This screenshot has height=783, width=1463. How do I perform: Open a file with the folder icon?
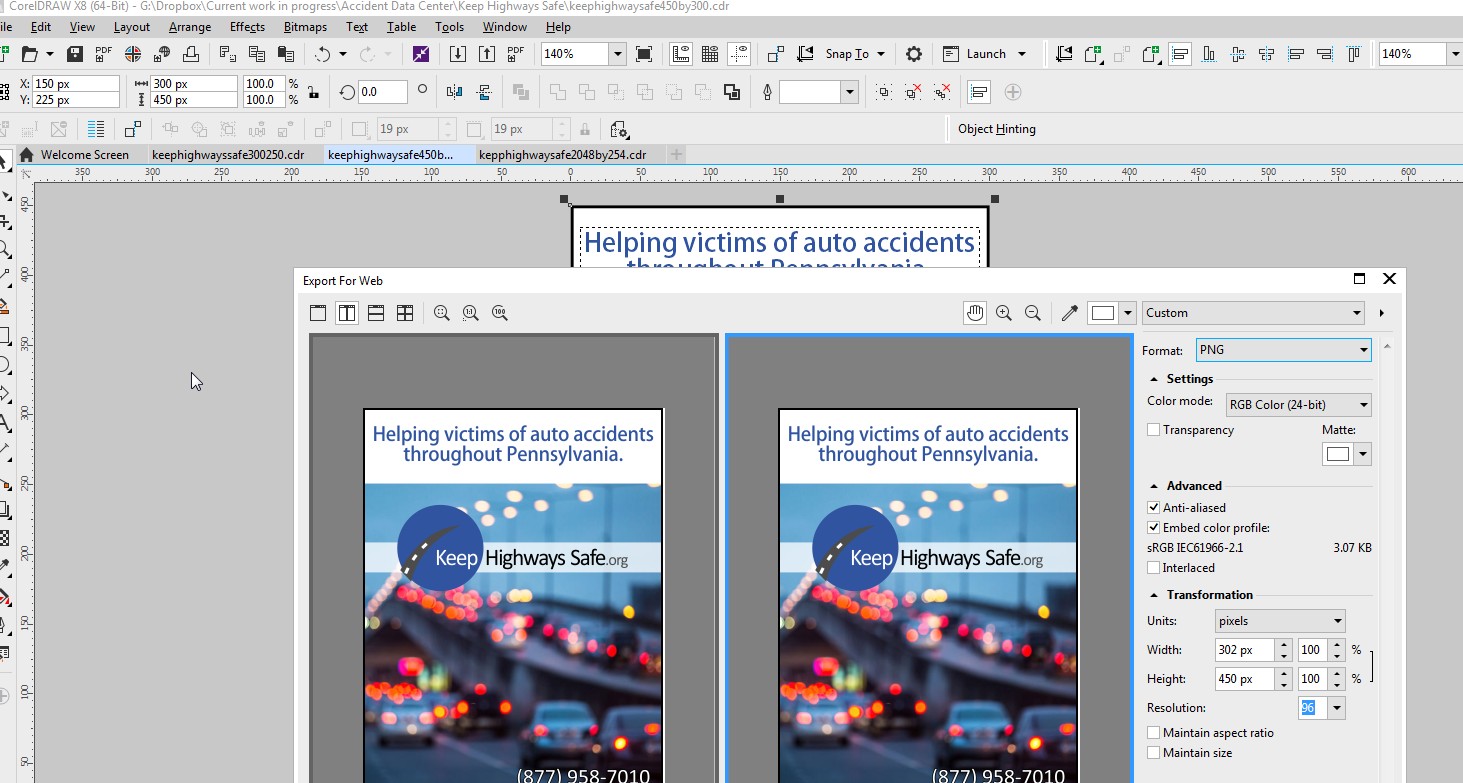click(30, 54)
